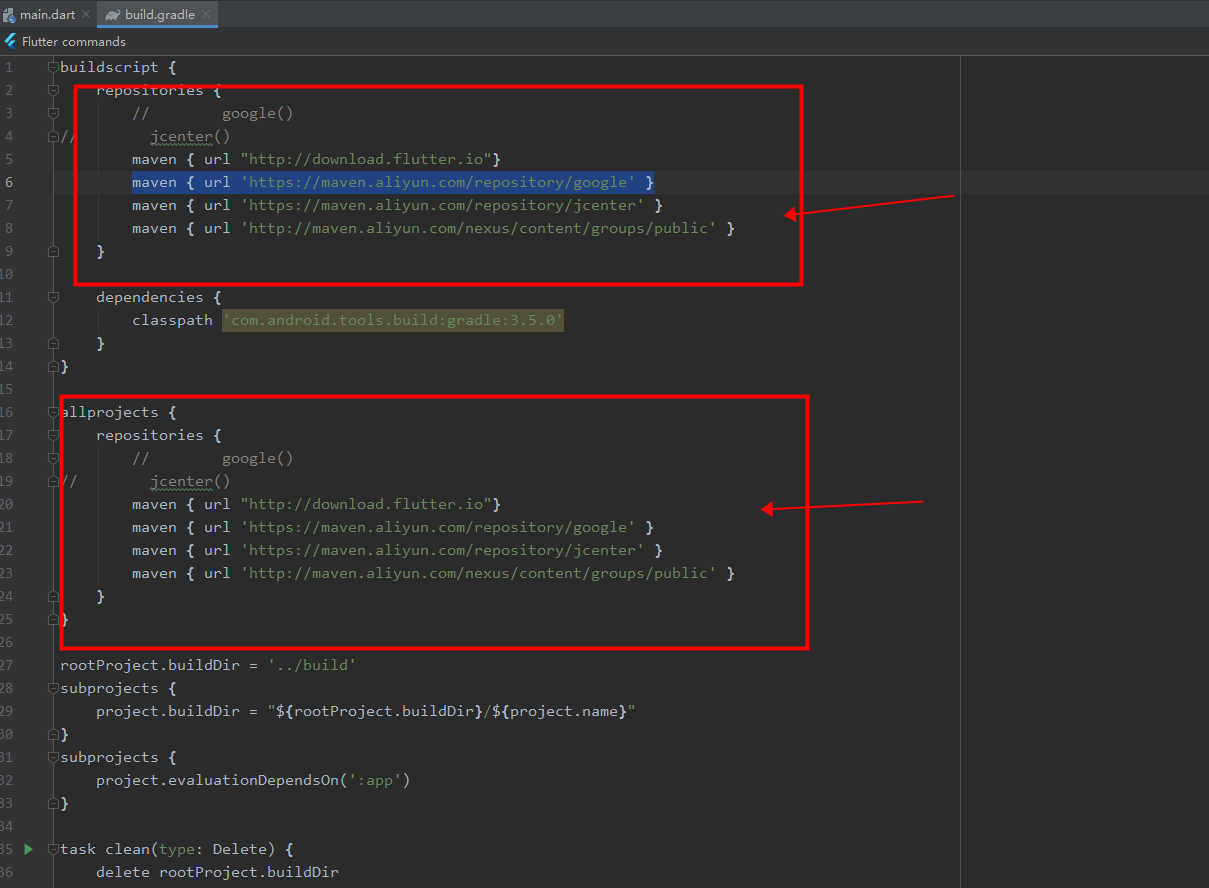Collapse the dependencies block fold marker
The image size is (1209, 888).
click(x=53, y=297)
